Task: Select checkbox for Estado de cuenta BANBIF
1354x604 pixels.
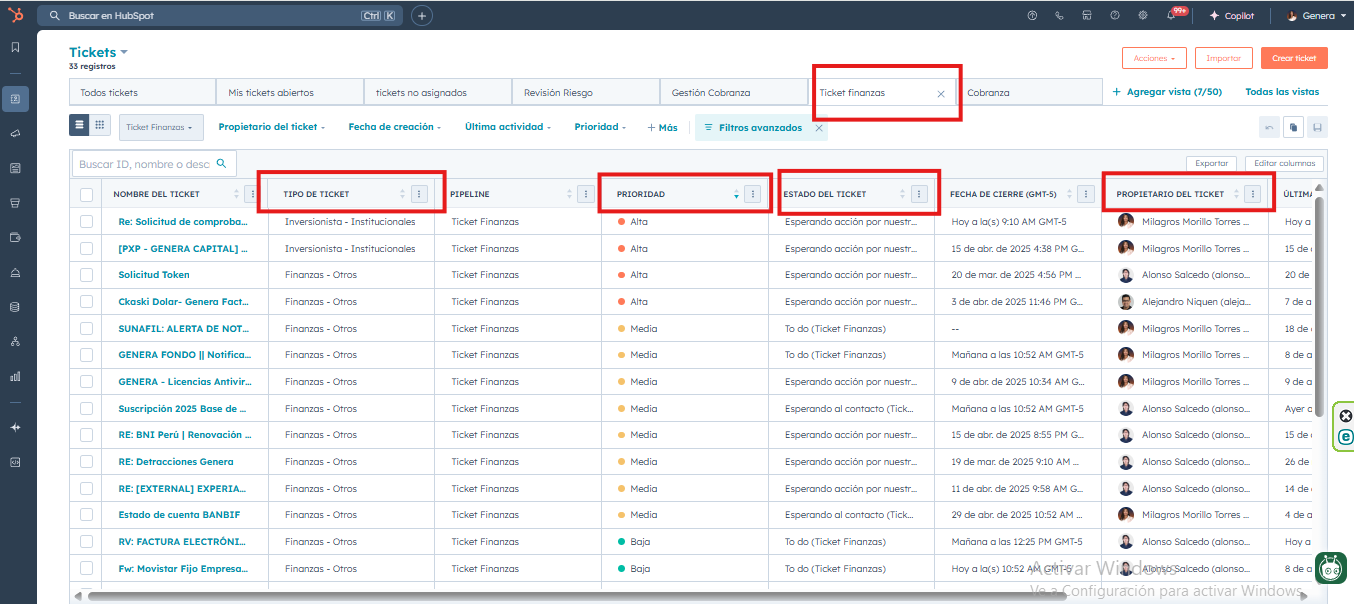Action: tap(86, 515)
